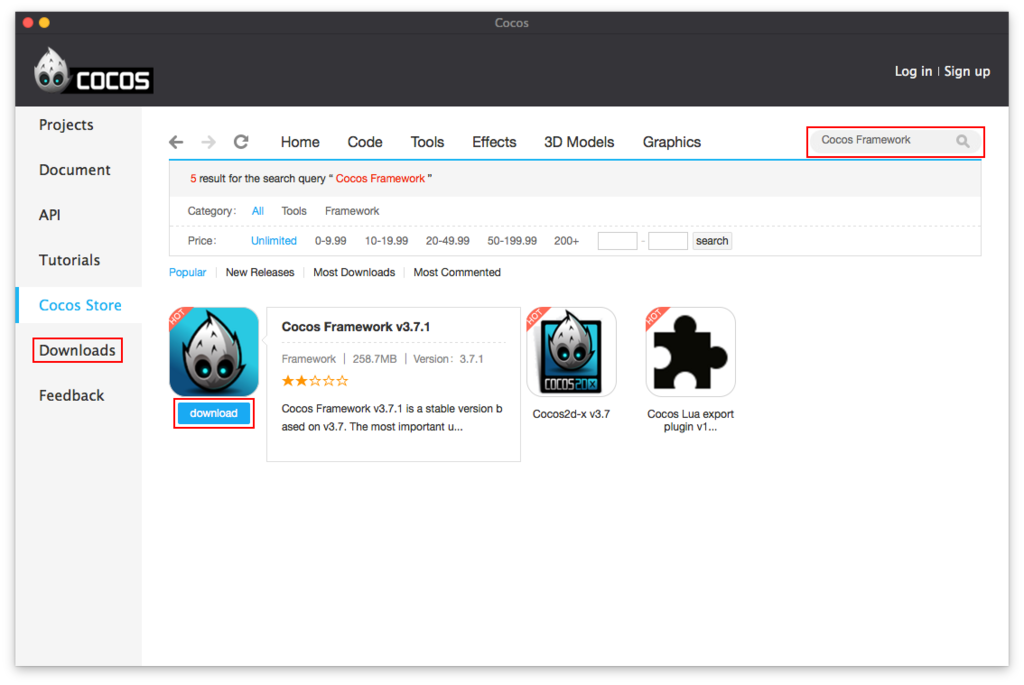Open Feedback in the sidebar

(x=71, y=395)
